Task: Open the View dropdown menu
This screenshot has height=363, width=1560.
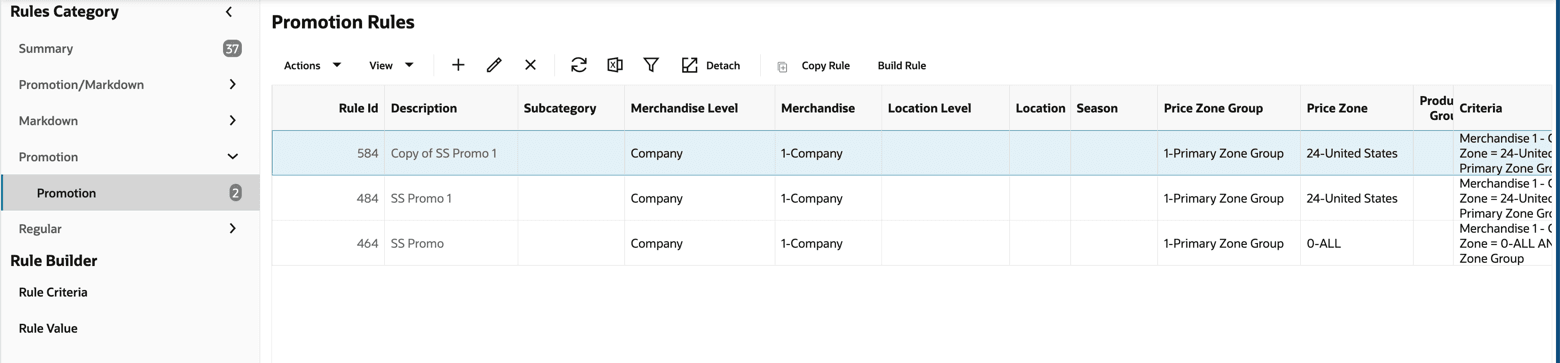Action: 392,66
